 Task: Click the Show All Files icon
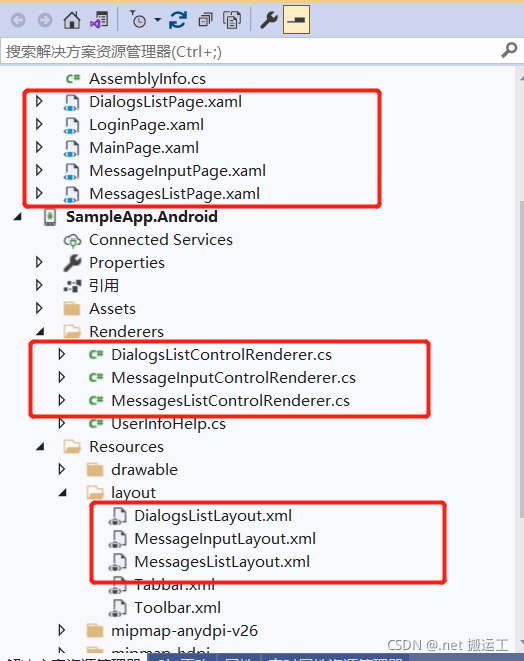[x=231, y=20]
